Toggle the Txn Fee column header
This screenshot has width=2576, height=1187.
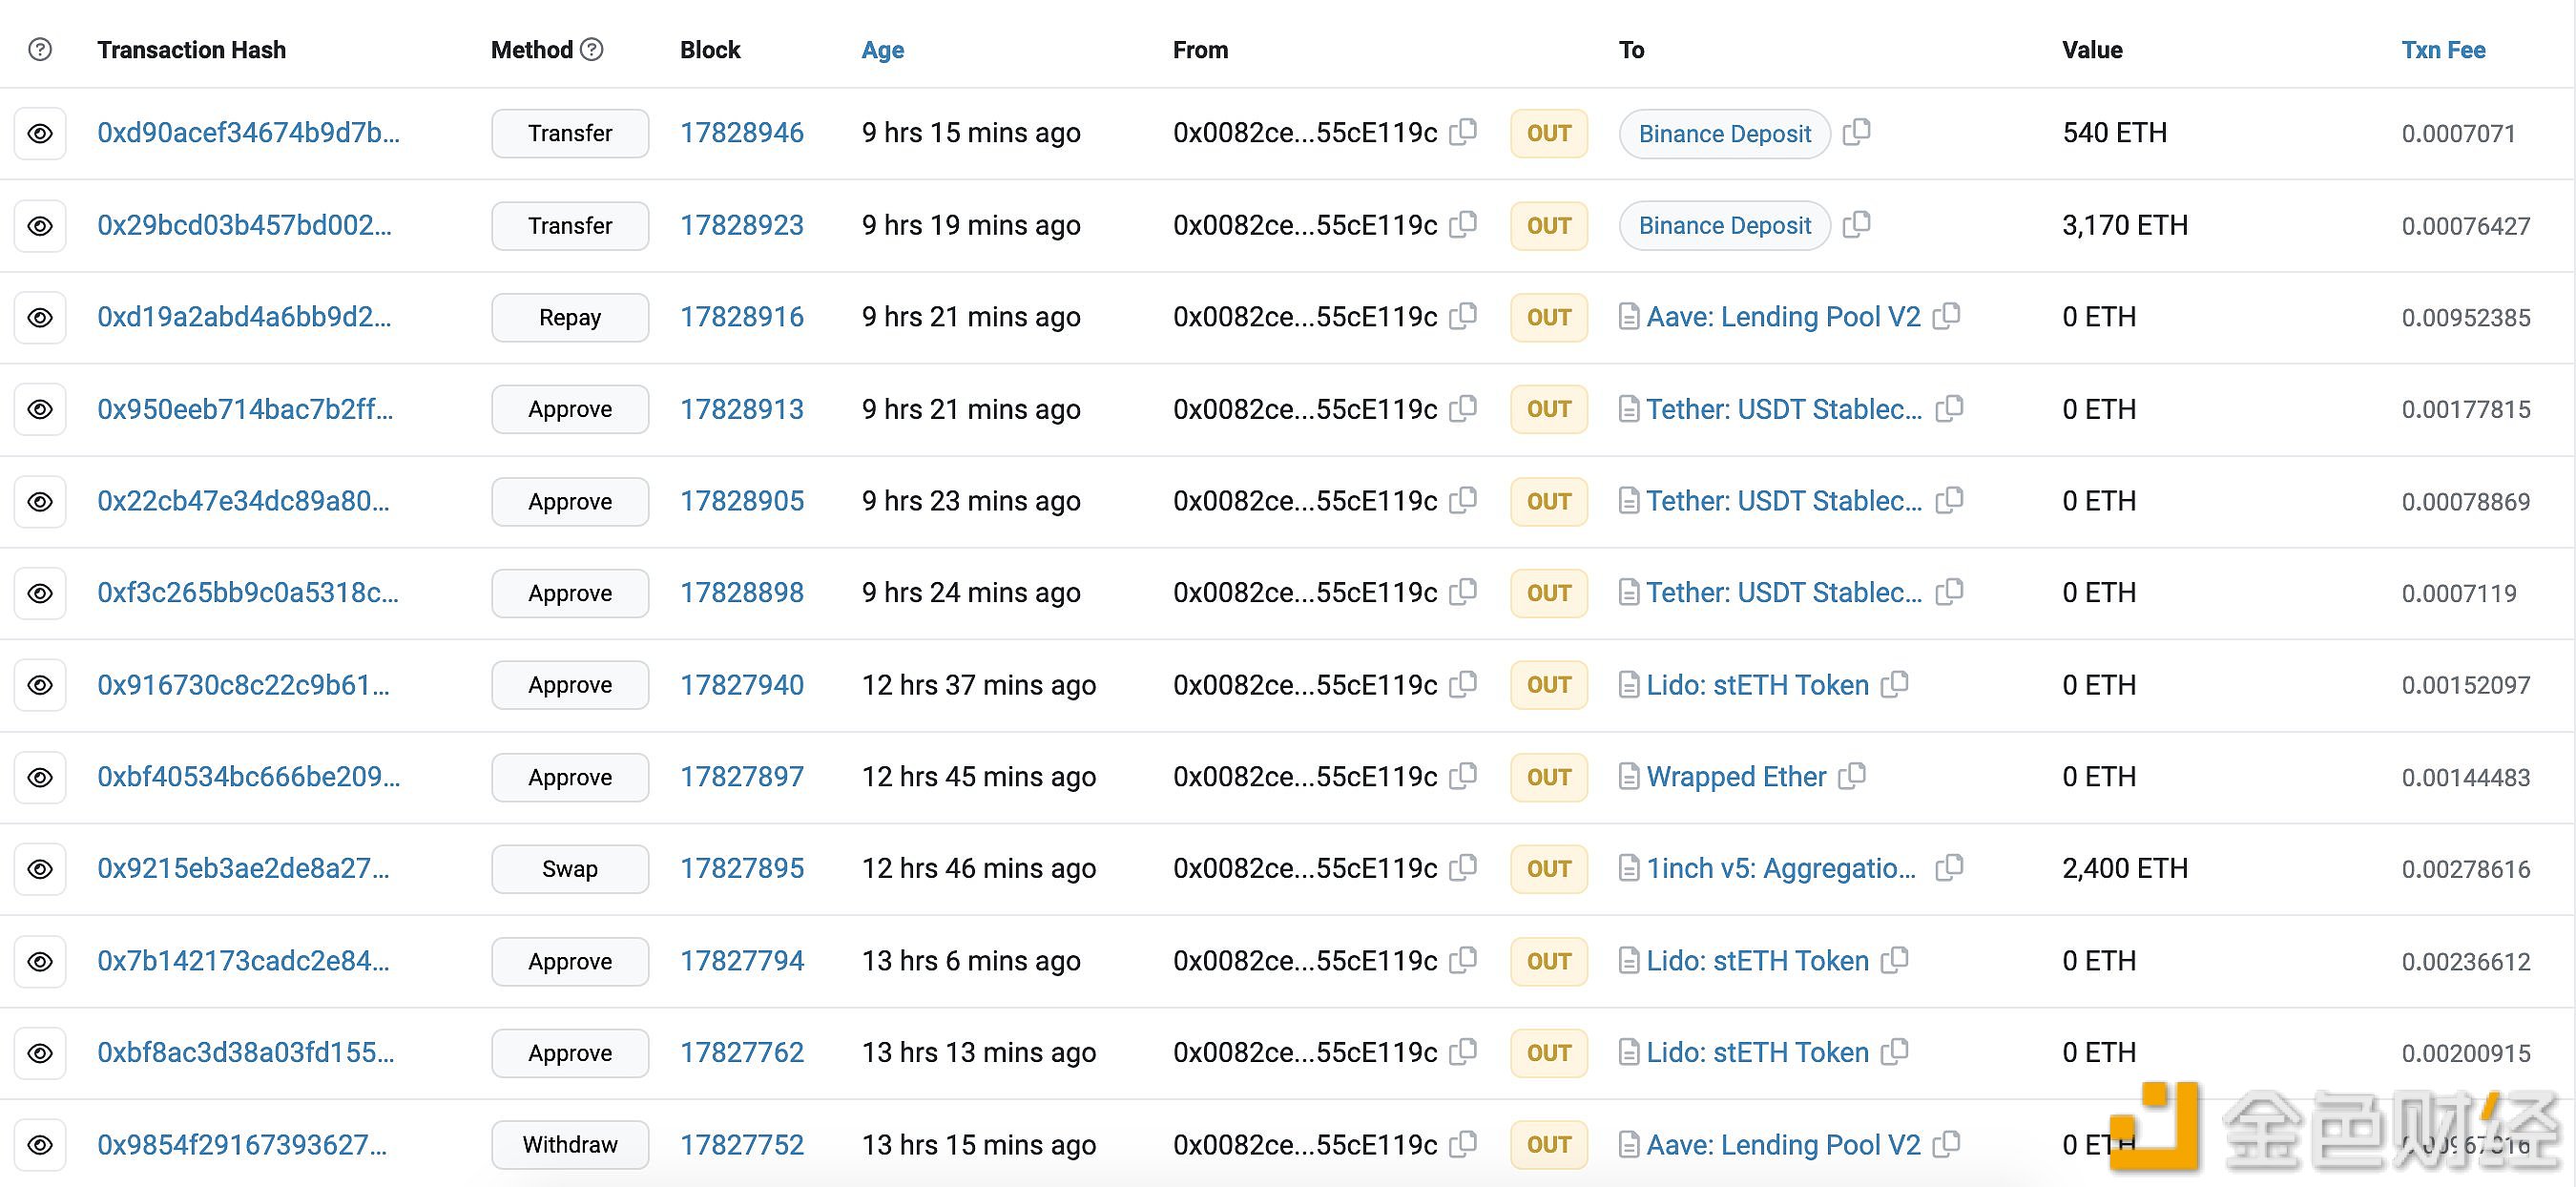point(2443,50)
